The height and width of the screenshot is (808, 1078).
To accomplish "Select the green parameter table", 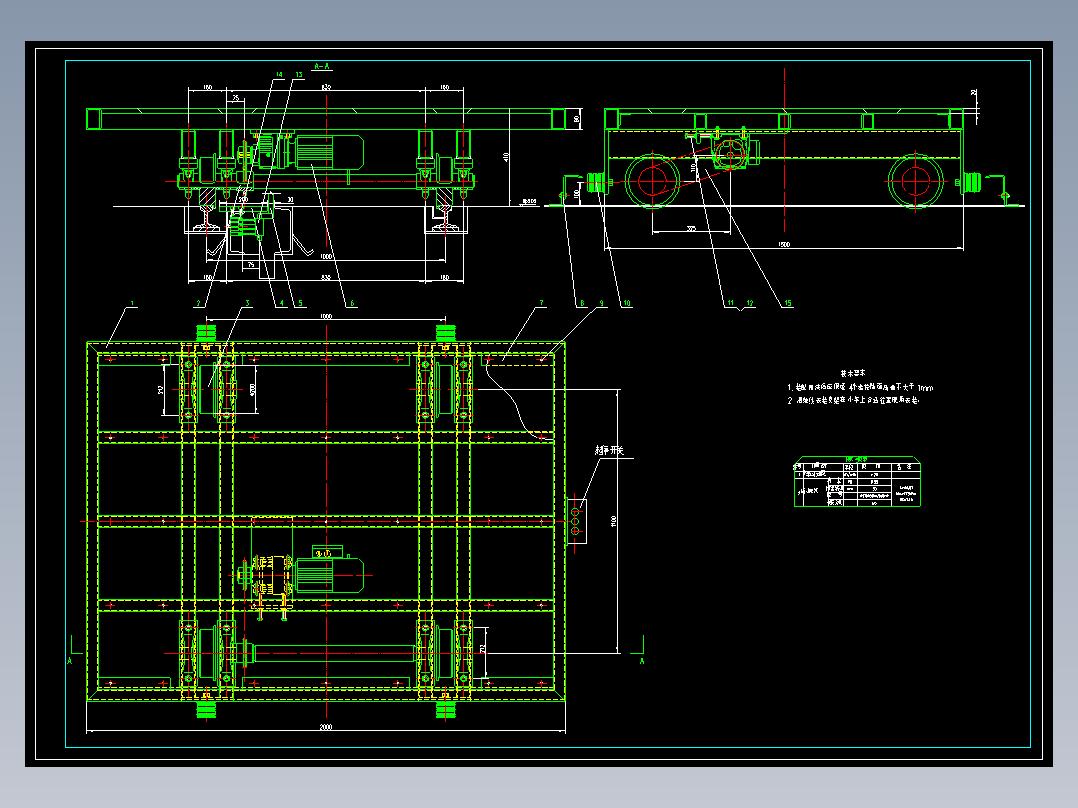I will point(857,481).
